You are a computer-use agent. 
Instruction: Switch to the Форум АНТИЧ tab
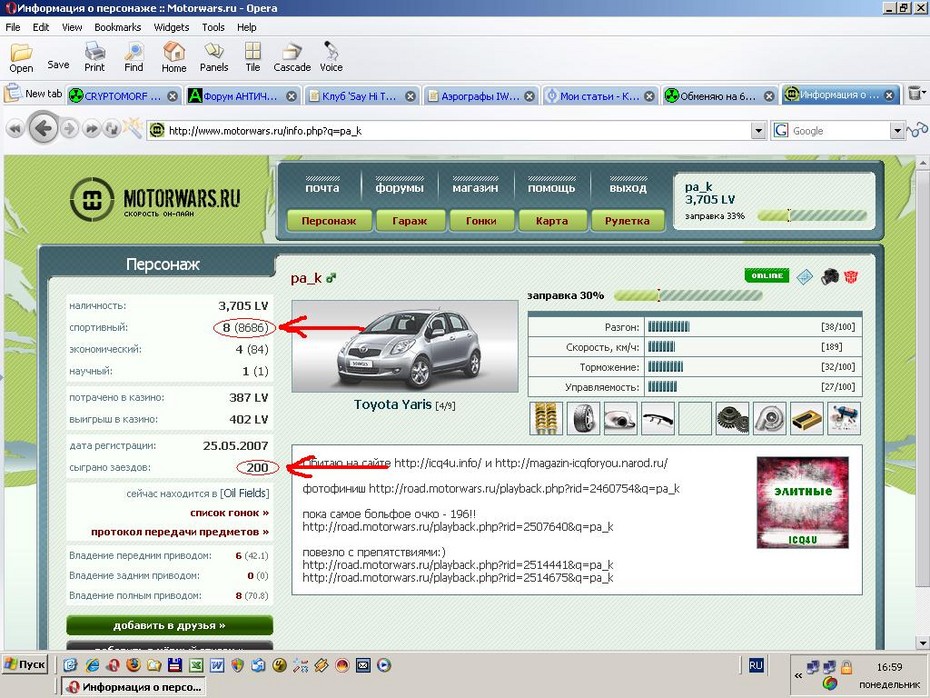242,95
